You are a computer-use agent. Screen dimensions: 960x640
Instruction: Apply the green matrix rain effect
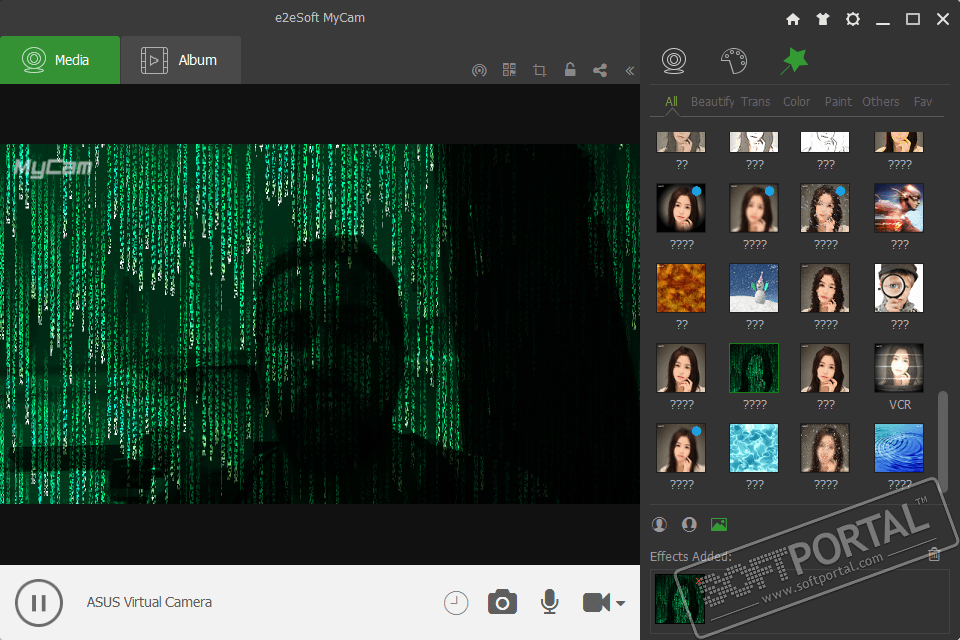[x=754, y=368]
